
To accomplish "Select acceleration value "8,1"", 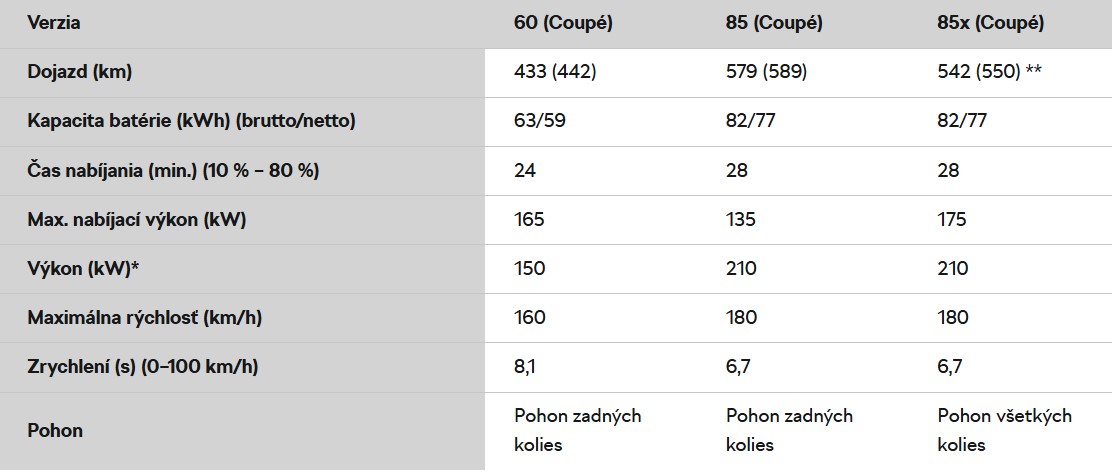I will (525, 366).
